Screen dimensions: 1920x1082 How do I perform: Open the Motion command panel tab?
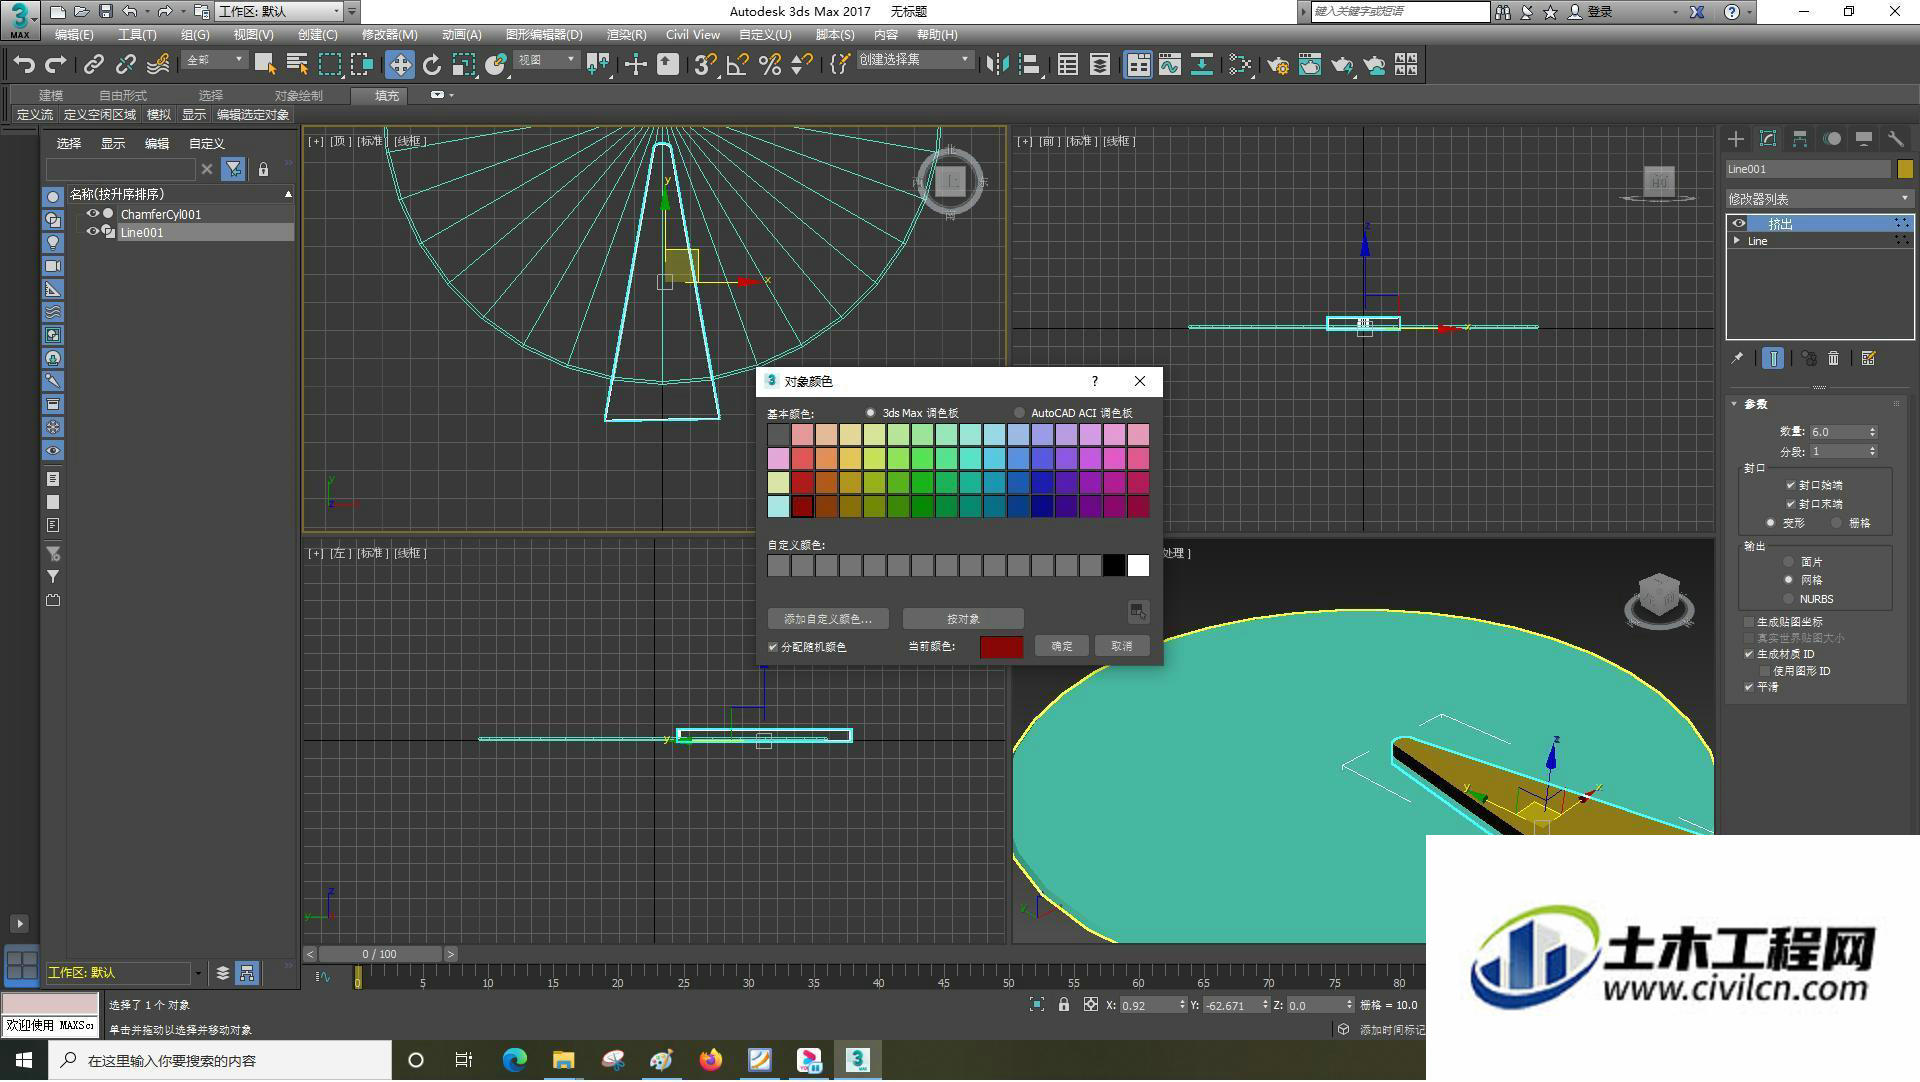click(x=1832, y=139)
